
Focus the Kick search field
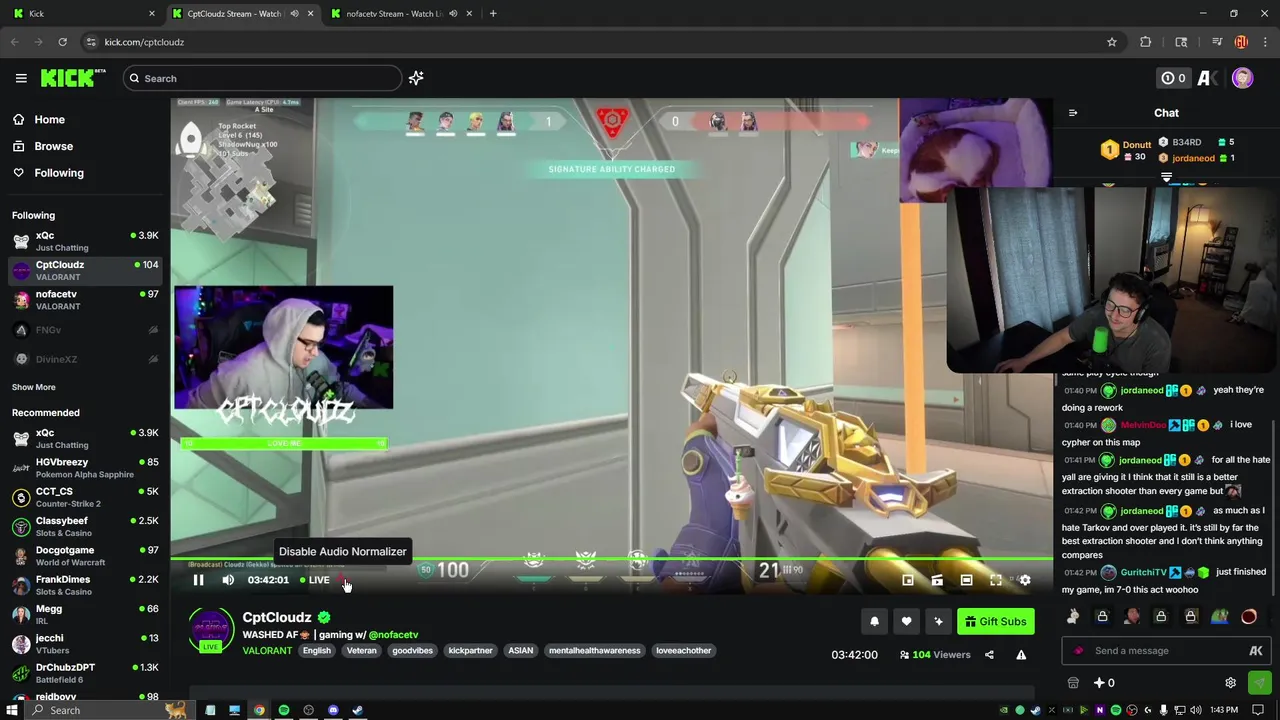coord(262,78)
